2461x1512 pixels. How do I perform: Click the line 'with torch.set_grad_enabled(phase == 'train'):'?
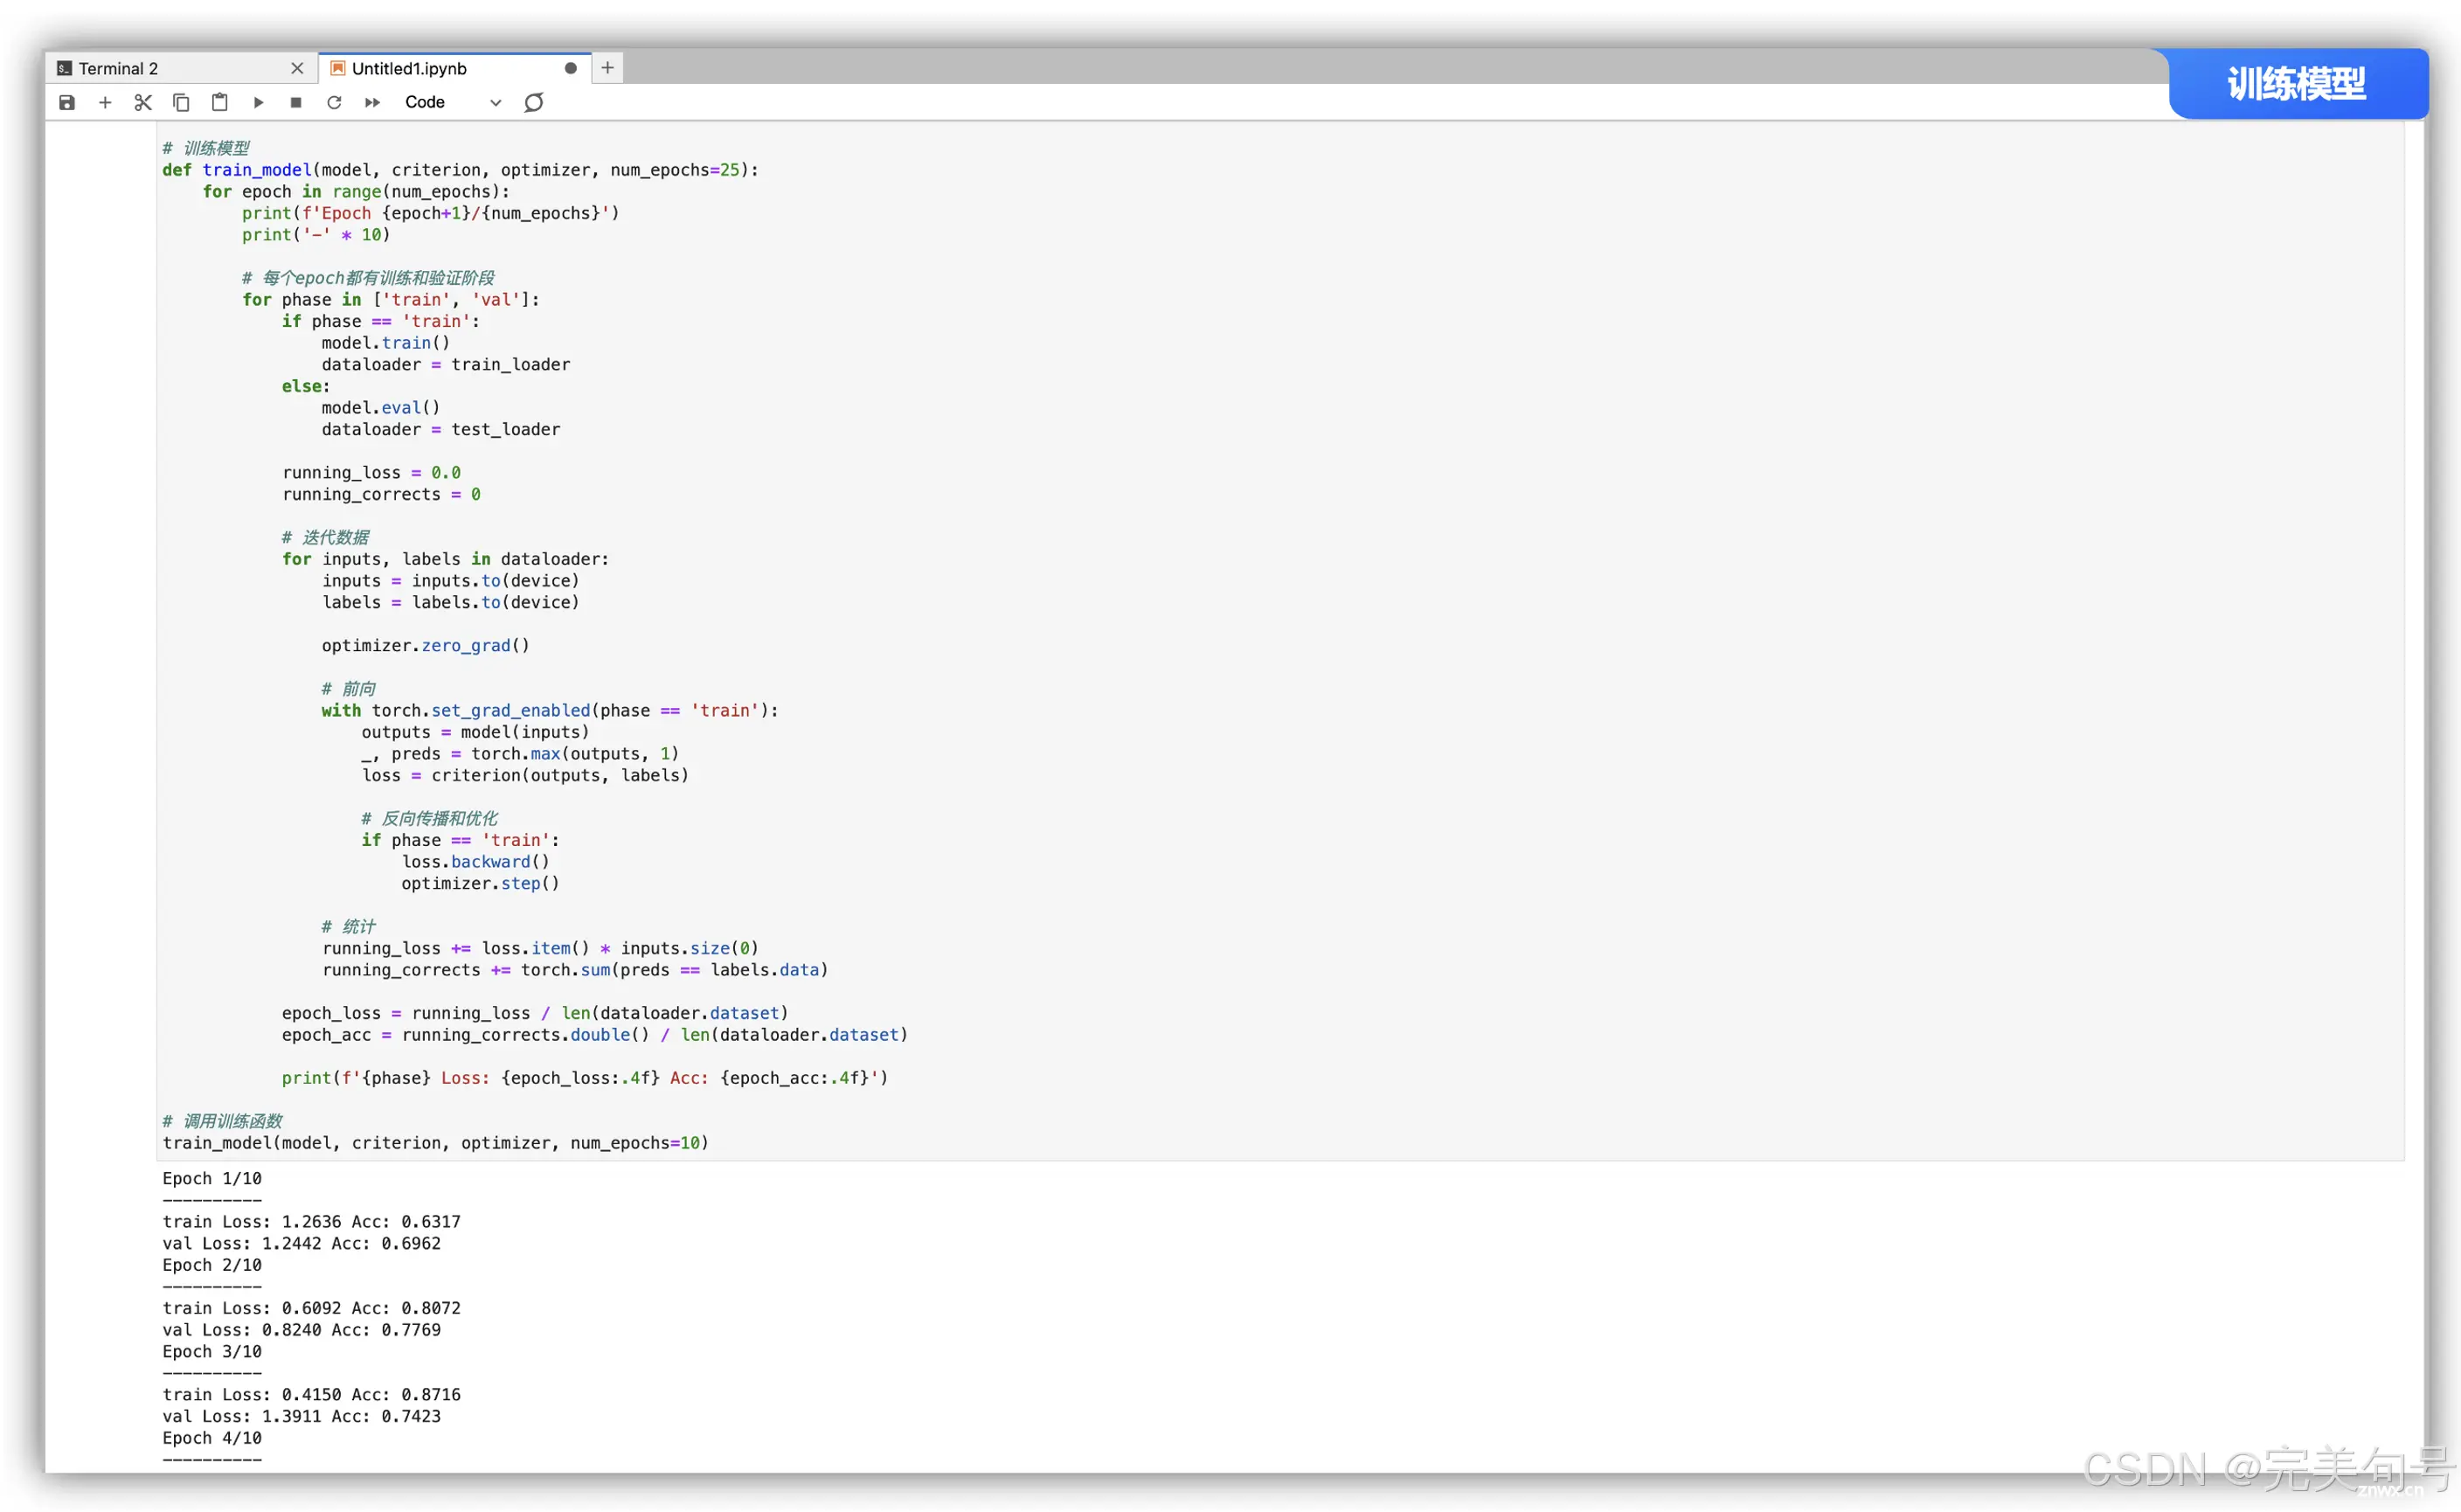(550, 711)
